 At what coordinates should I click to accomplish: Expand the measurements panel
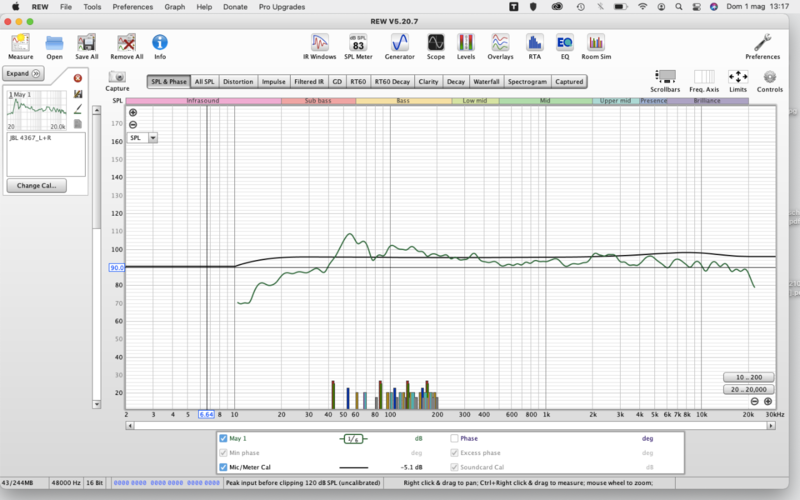23,73
